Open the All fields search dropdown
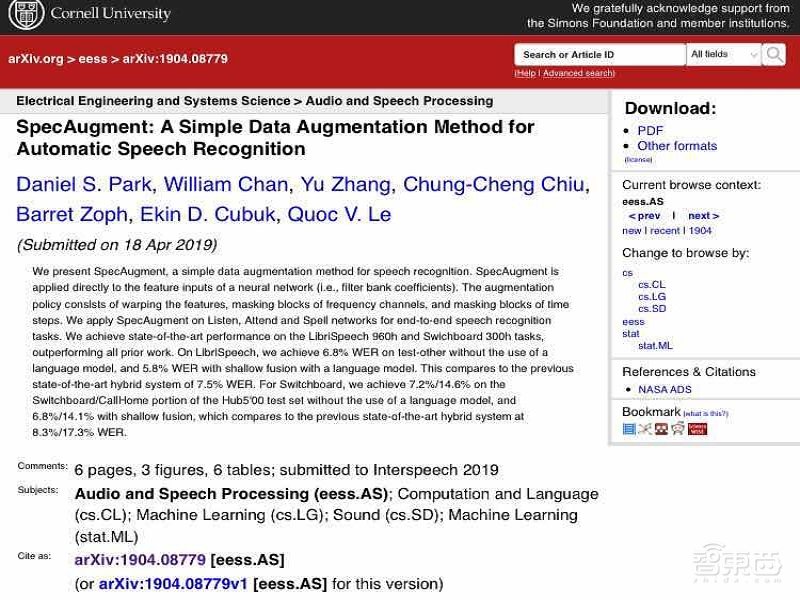This screenshot has height=600, width=800. [x=723, y=54]
